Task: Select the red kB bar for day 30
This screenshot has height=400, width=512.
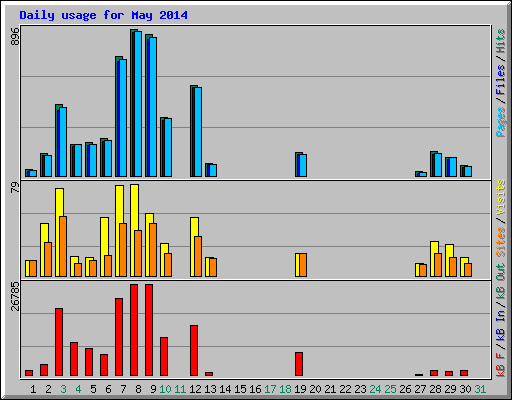Action: pyautogui.click(x=464, y=373)
